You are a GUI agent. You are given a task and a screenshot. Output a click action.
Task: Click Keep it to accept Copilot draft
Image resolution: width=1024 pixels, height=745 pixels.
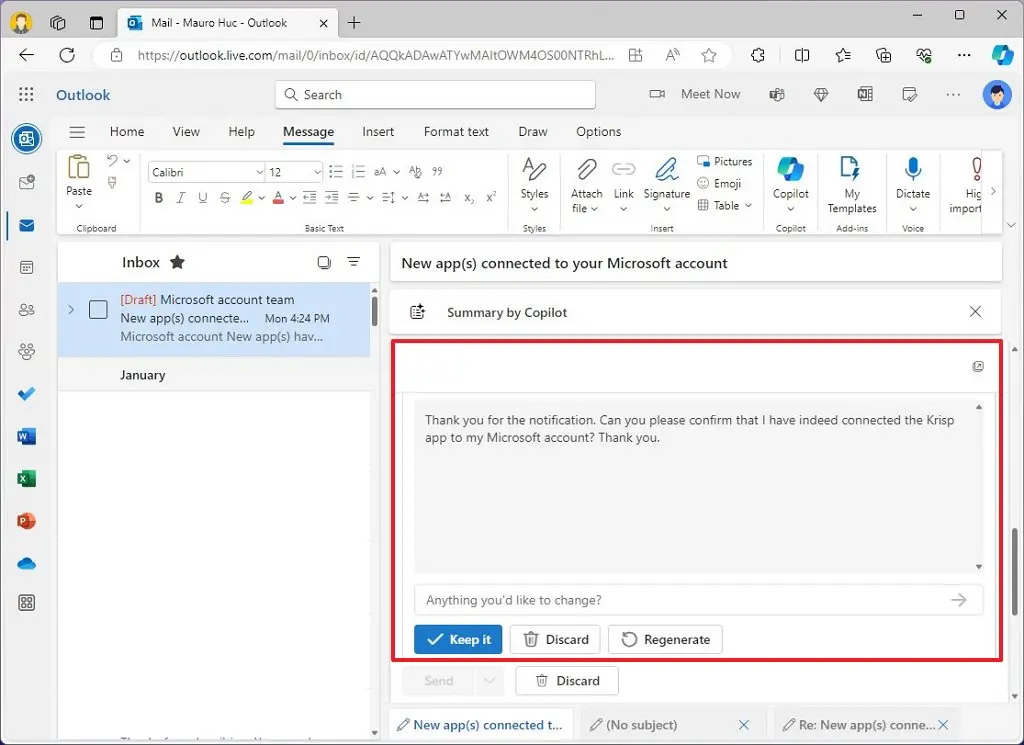pyautogui.click(x=458, y=639)
